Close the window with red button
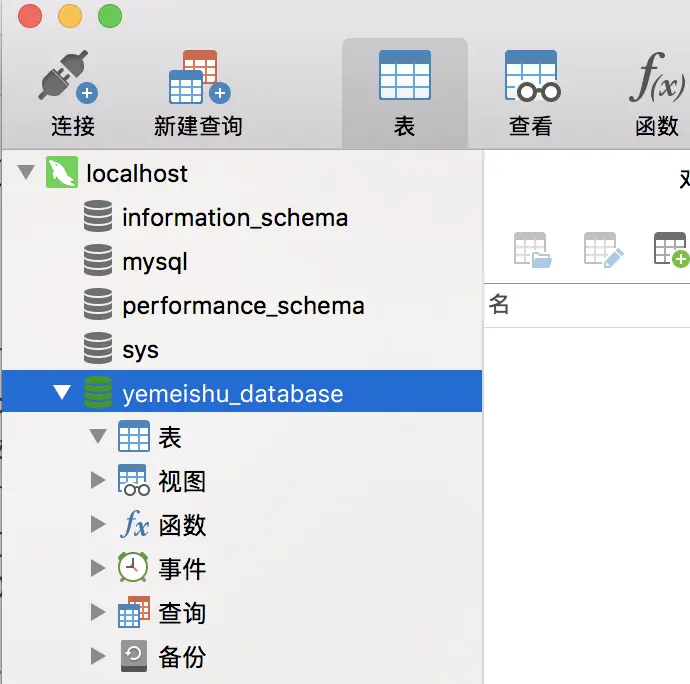This screenshot has height=684, width=690. (x=30, y=16)
